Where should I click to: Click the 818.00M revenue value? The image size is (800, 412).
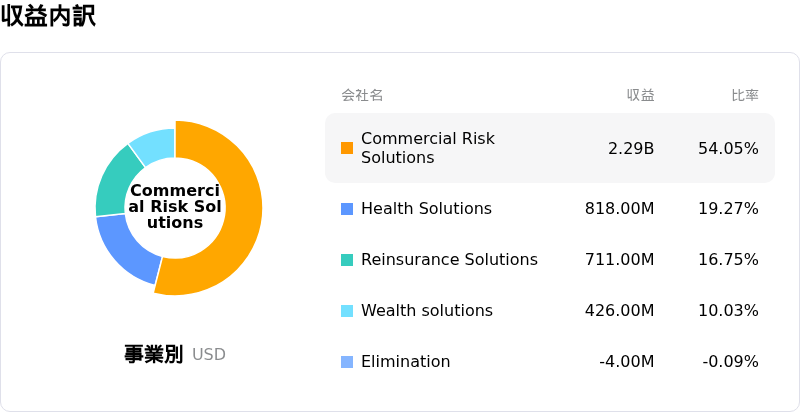619,209
